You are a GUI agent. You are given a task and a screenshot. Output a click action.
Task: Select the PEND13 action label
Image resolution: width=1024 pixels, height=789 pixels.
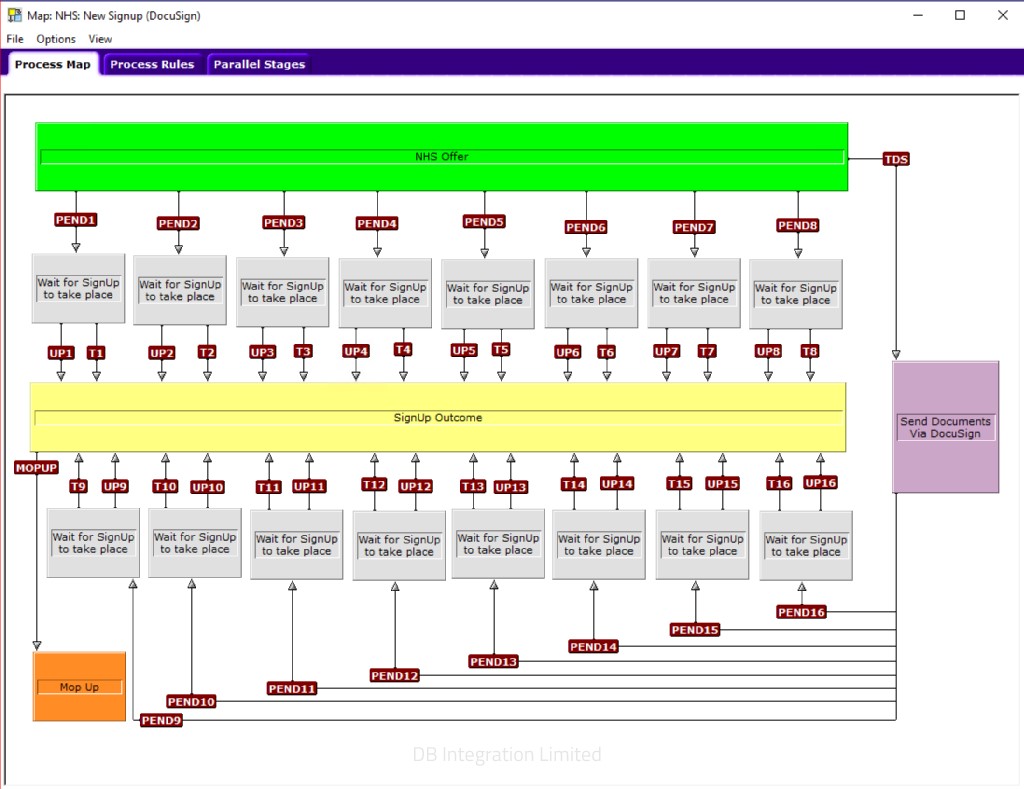[493, 662]
